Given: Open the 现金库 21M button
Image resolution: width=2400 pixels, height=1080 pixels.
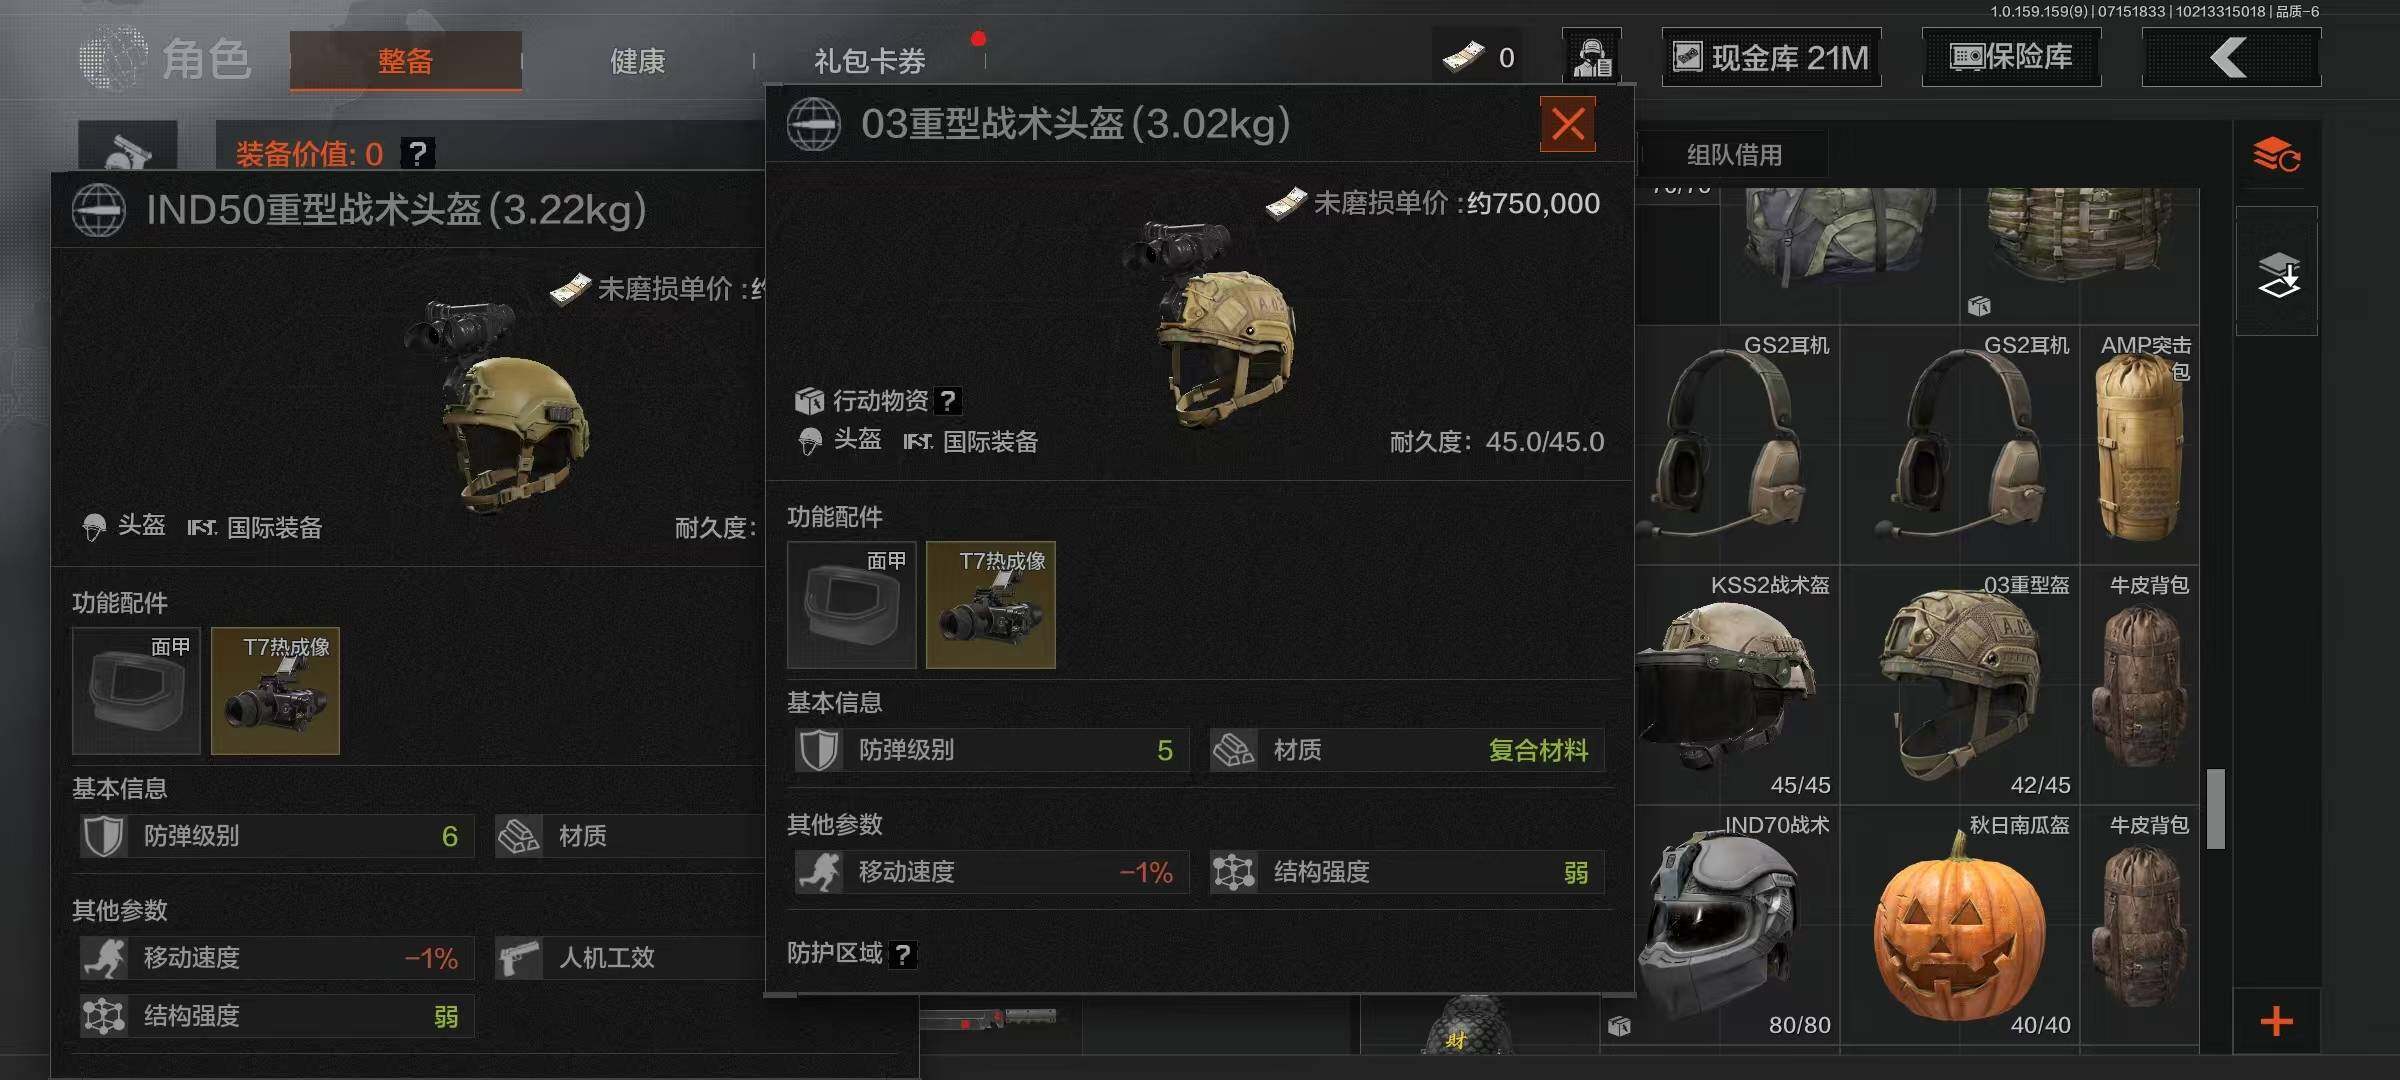Looking at the screenshot, I should click(1771, 57).
